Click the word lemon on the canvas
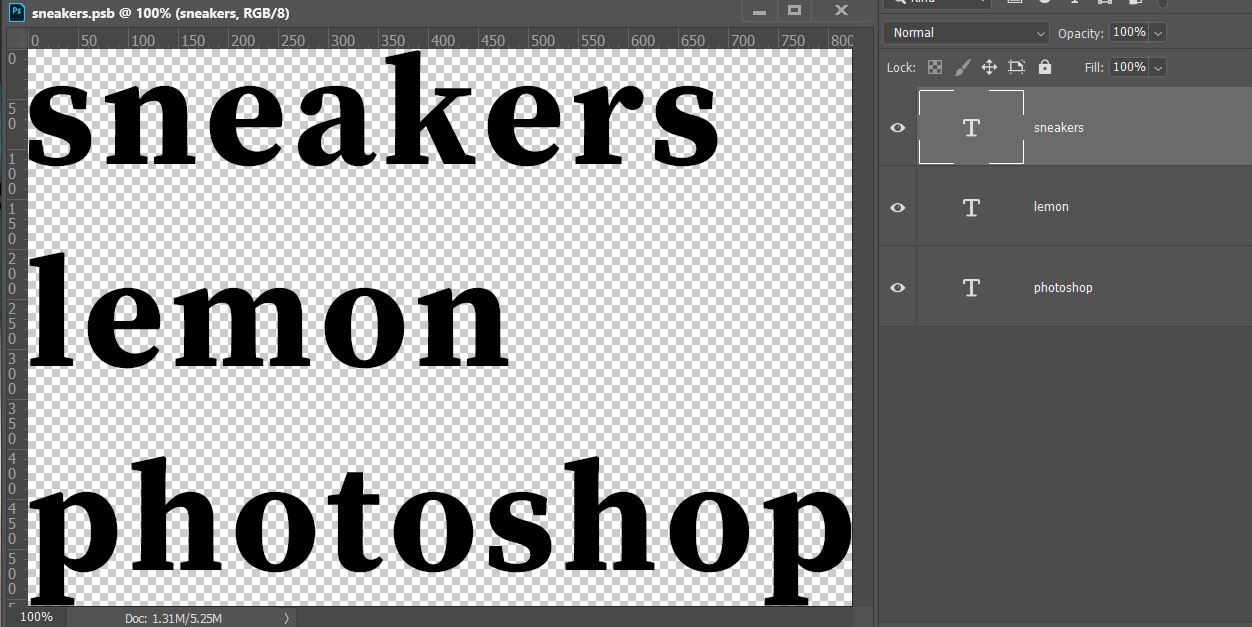The image size is (1252, 627). tap(269, 312)
